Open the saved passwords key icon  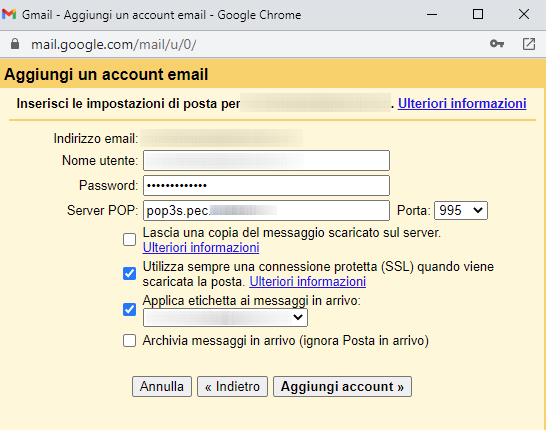point(497,44)
